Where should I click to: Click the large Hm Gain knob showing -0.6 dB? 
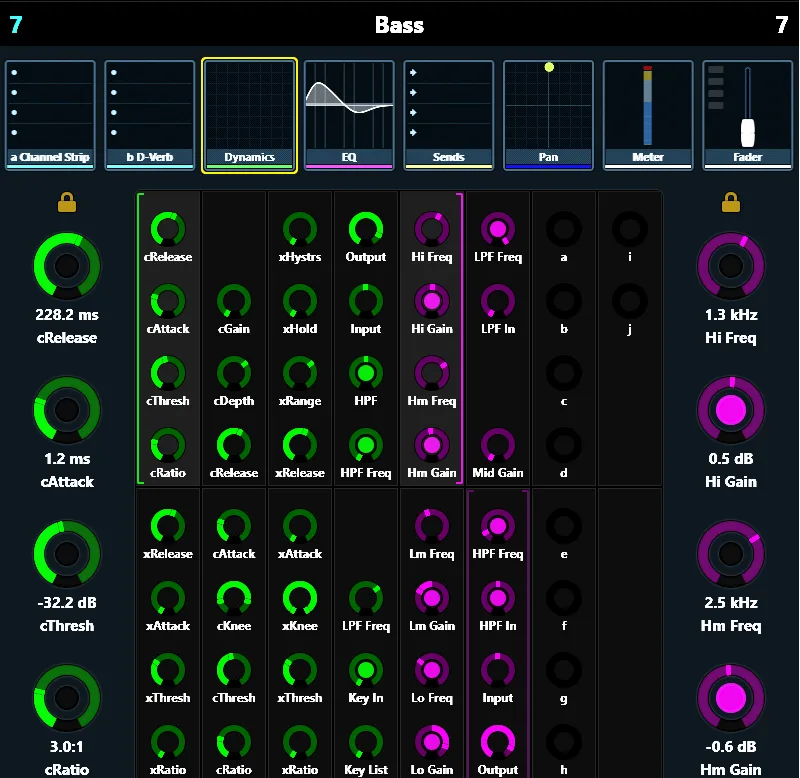click(x=731, y=697)
